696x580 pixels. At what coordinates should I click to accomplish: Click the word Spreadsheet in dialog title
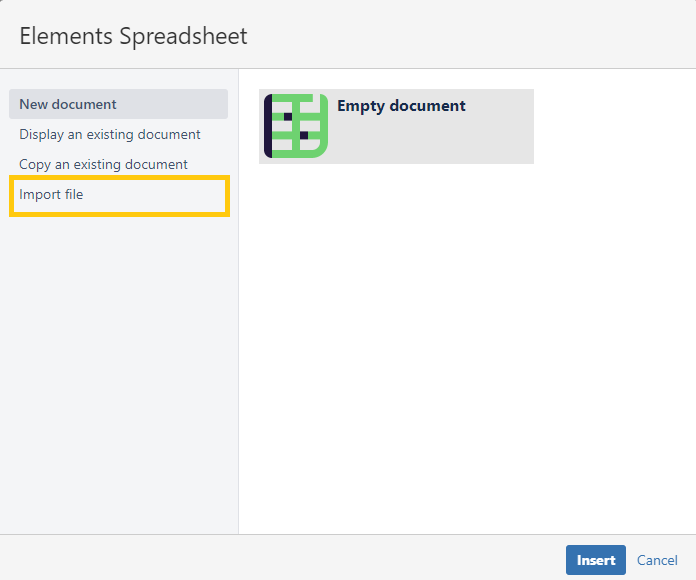pyautogui.click(x=182, y=37)
